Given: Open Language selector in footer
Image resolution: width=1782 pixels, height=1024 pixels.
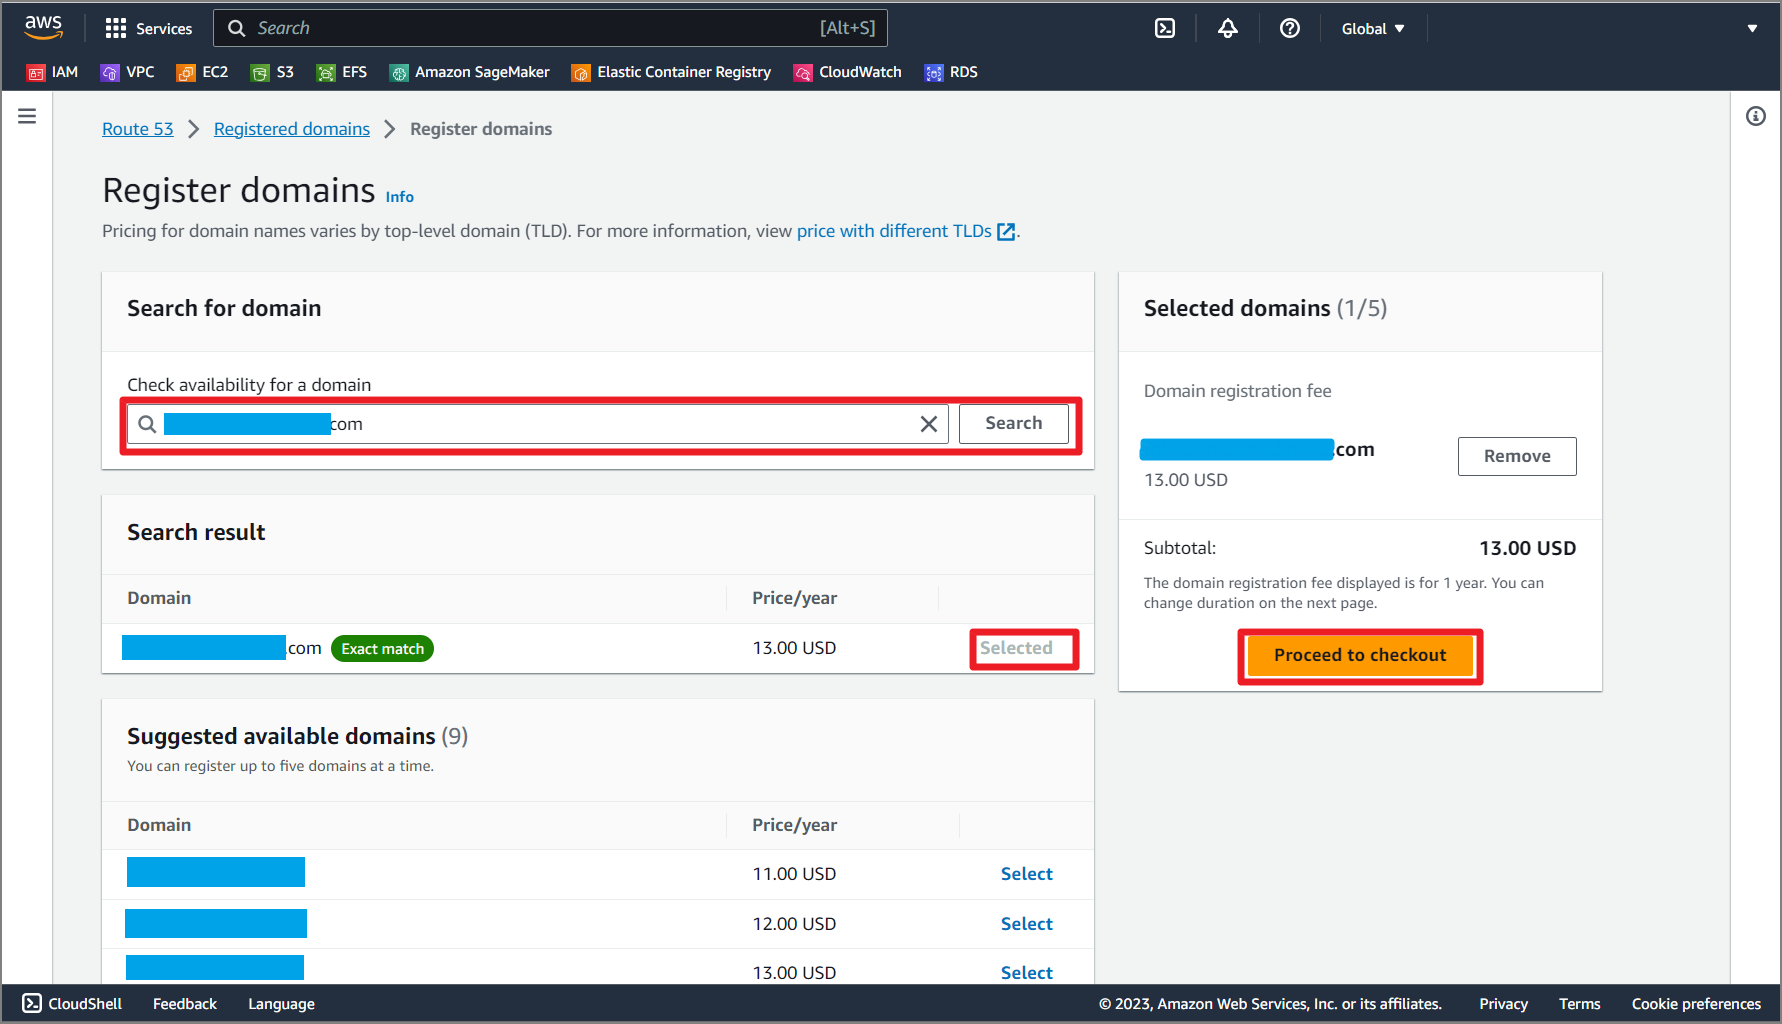Looking at the screenshot, I should [281, 1004].
